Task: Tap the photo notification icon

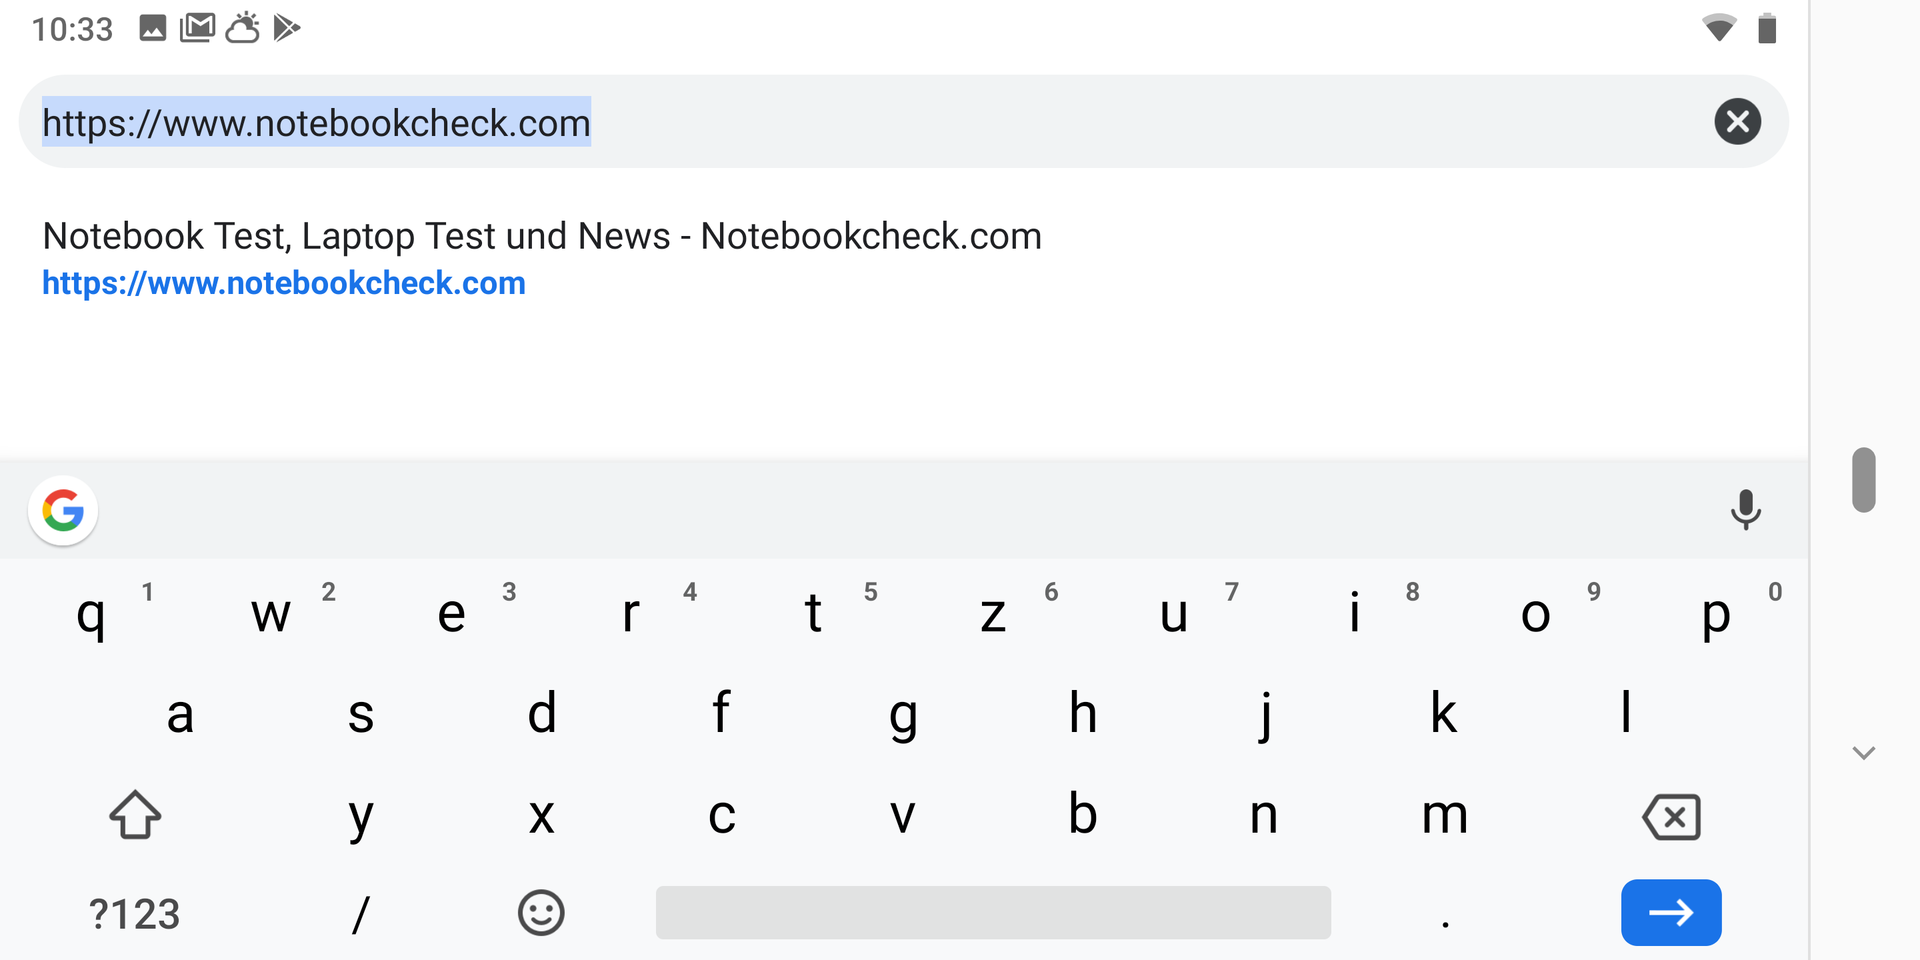Action: [152, 28]
